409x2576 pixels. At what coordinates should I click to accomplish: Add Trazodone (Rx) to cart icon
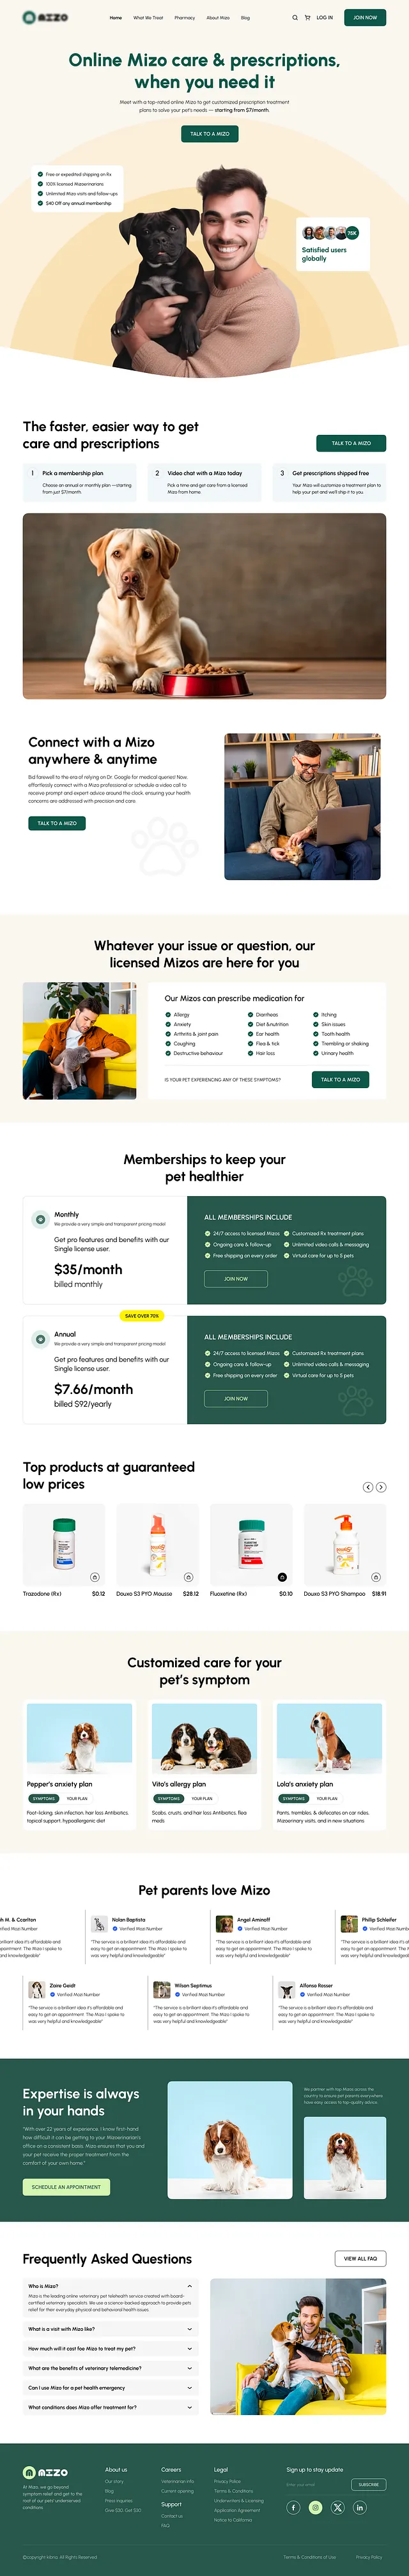pos(95,1577)
